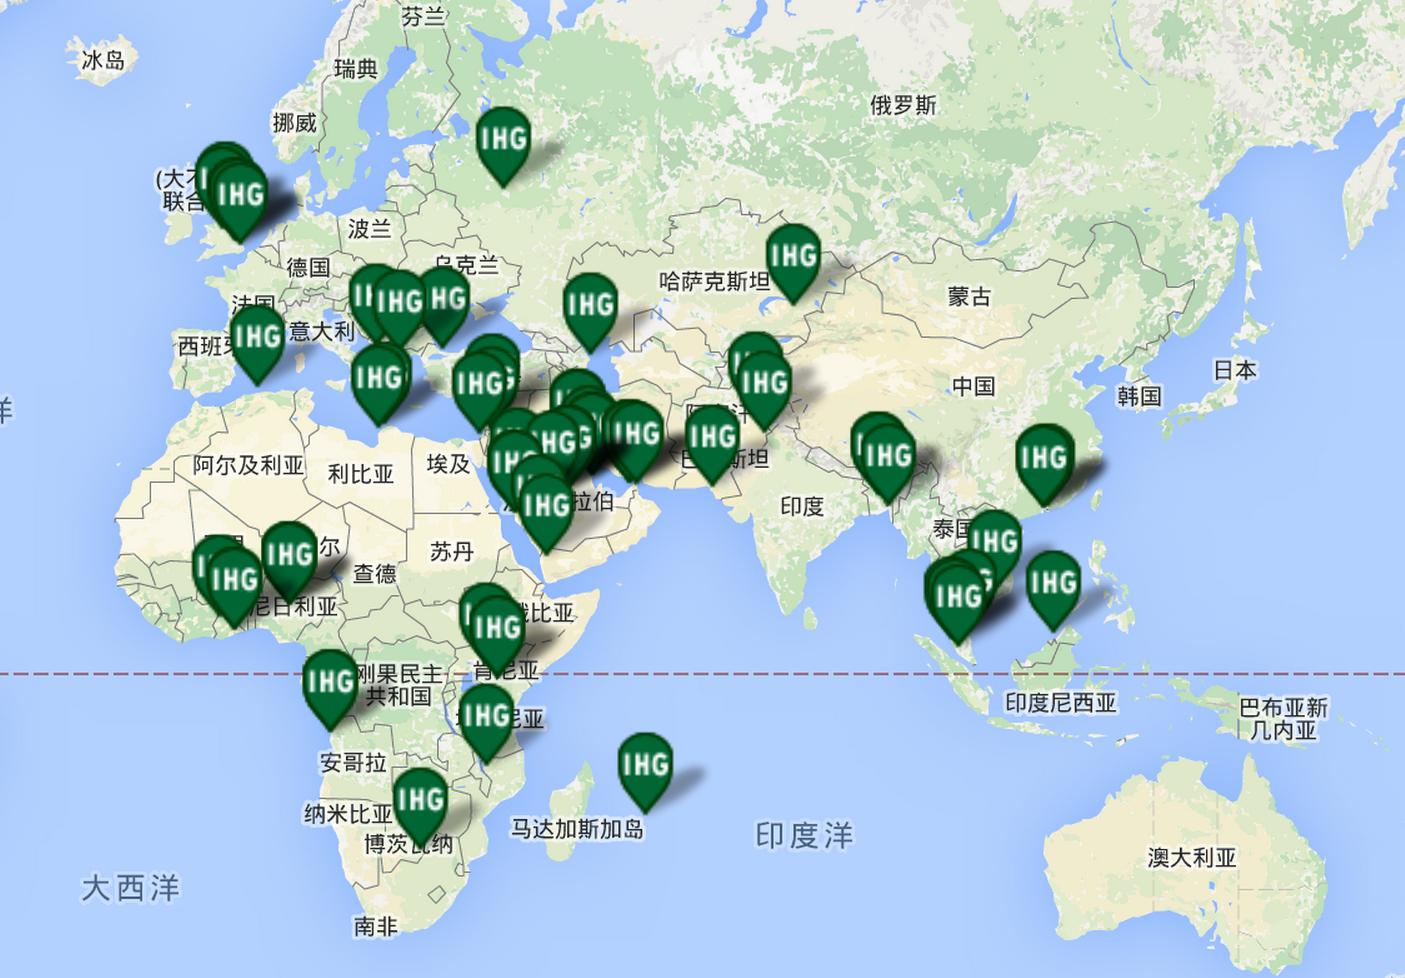Screen dimensions: 1405x978
Task: Click the 日本 label
Action: pos(1235,370)
